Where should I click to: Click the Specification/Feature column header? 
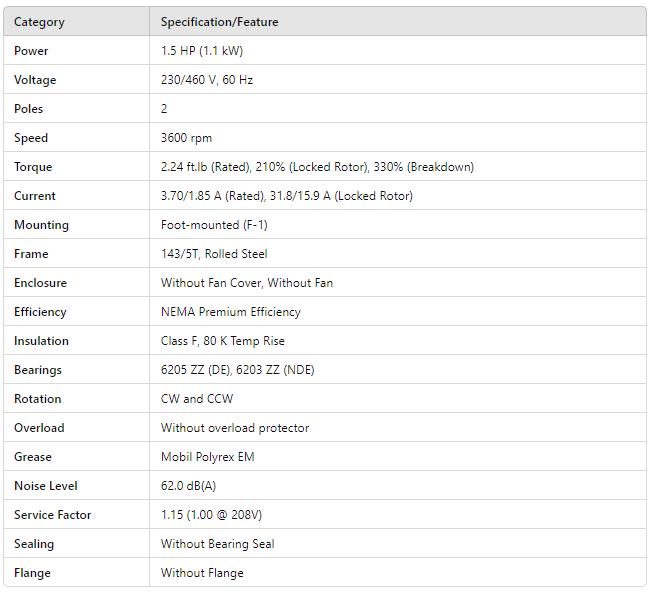[x=219, y=22]
